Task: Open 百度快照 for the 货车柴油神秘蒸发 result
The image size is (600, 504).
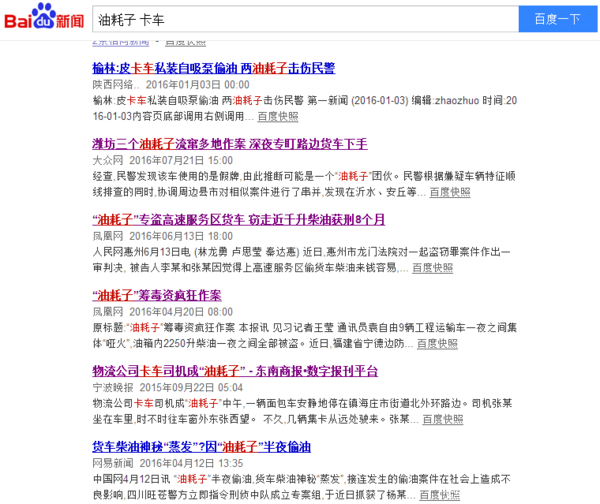Action: [x=436, y=495]
